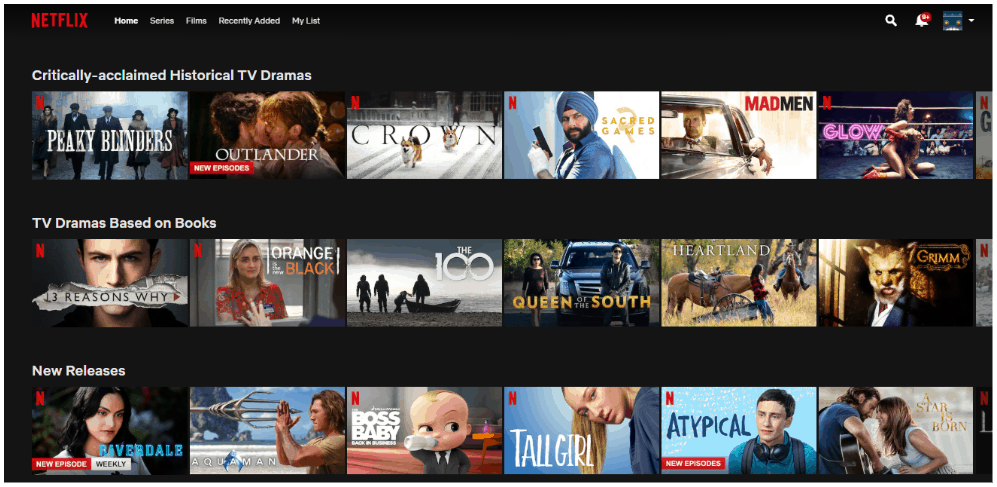Image resolution: width=997 pixels, height=487 pixels.
Task: Select The Boss Baby thumbnail
Action: tap(425, 430)
